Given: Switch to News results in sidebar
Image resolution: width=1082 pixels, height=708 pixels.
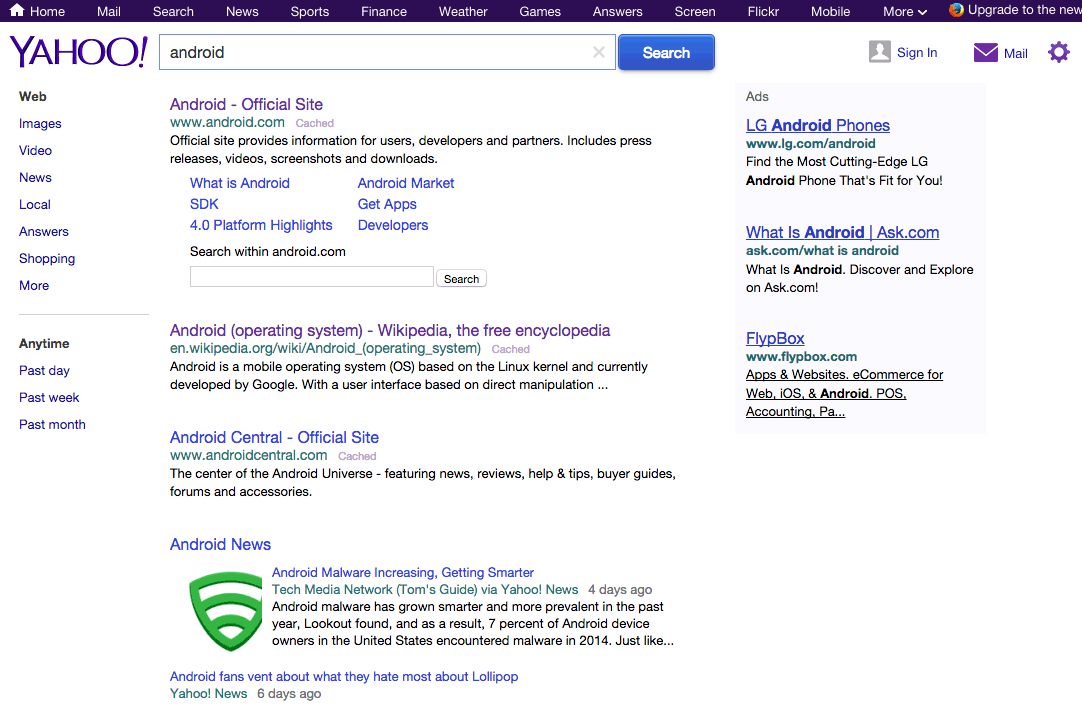Looking at the screenshot, I should (x=35, y=177).
